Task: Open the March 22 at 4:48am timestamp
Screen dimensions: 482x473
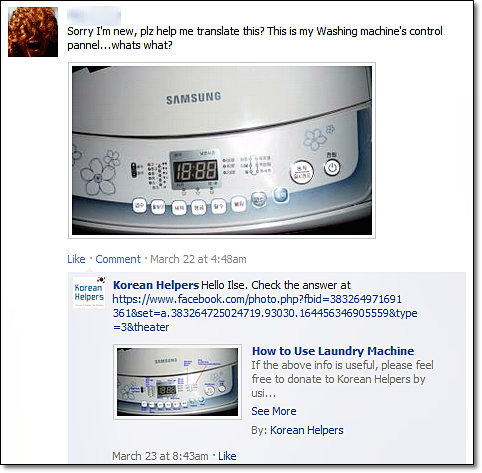Action: (198, 259)
